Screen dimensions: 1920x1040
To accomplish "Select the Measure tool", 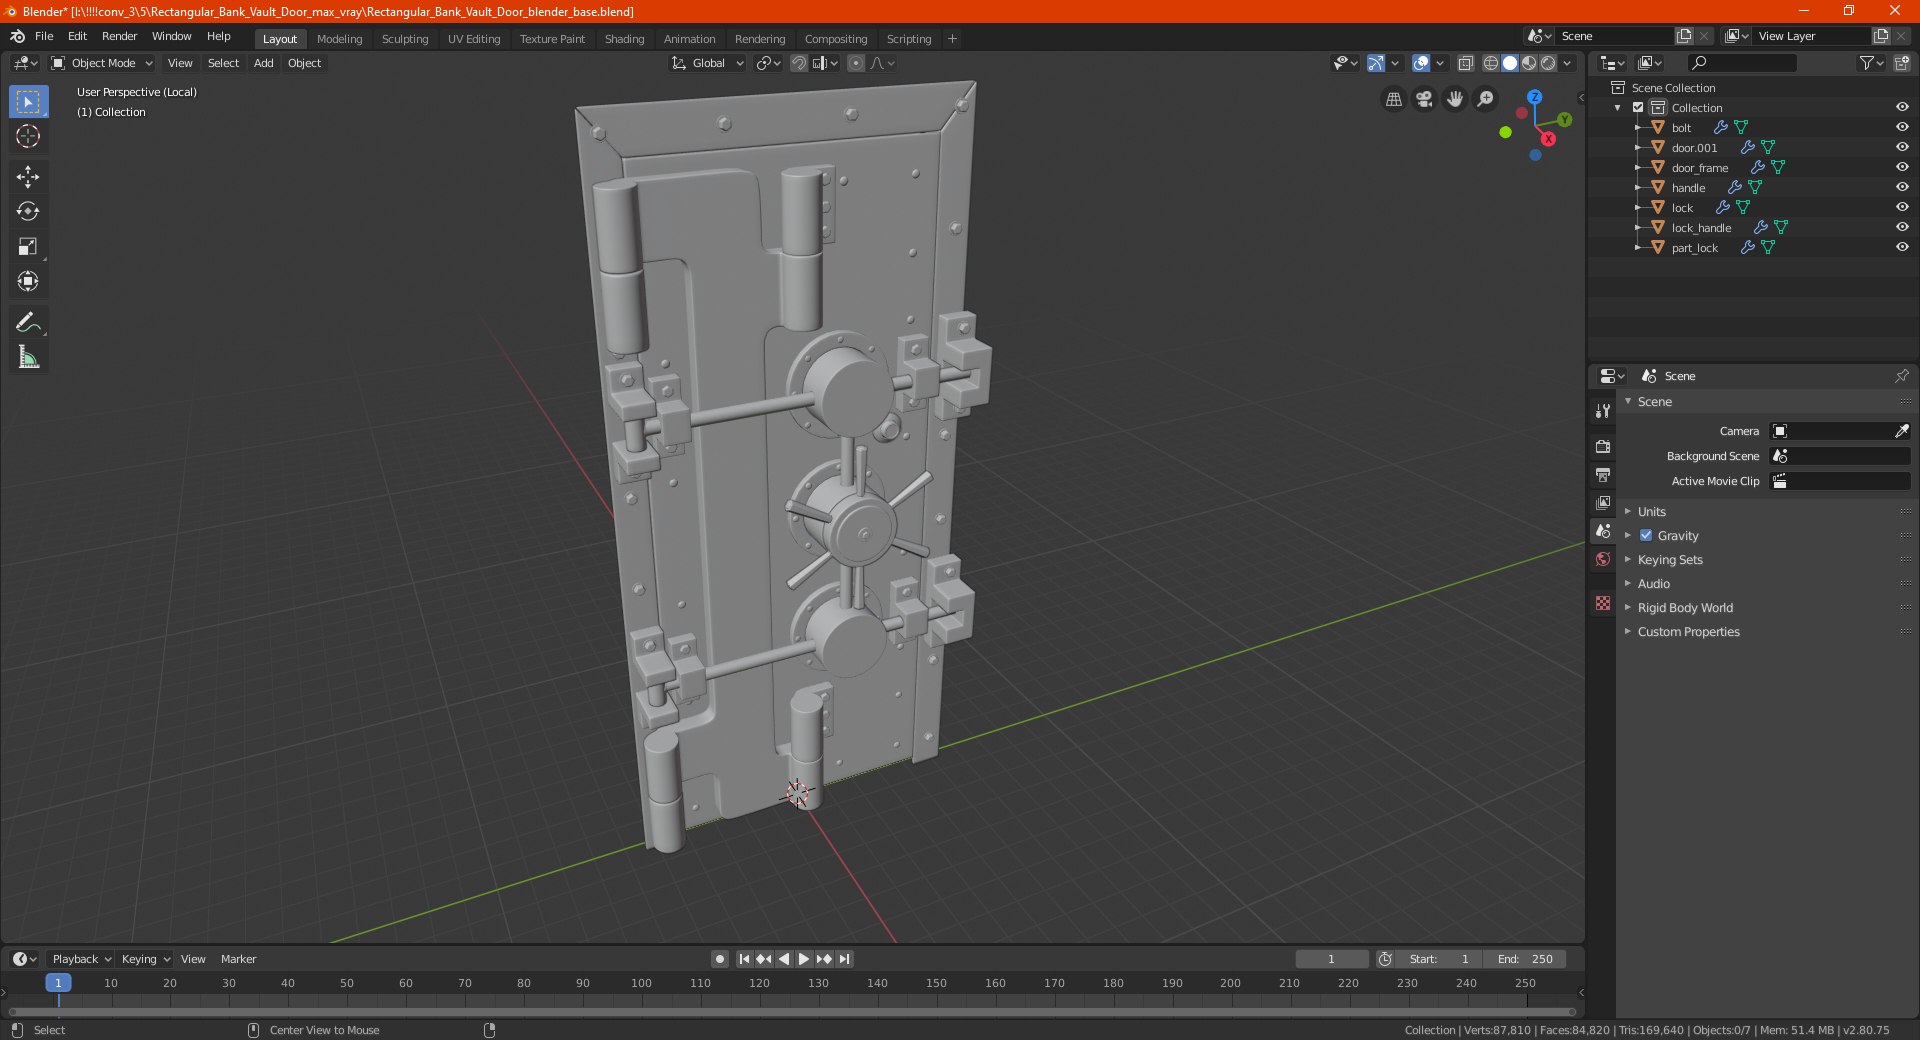I will point(28,357).
